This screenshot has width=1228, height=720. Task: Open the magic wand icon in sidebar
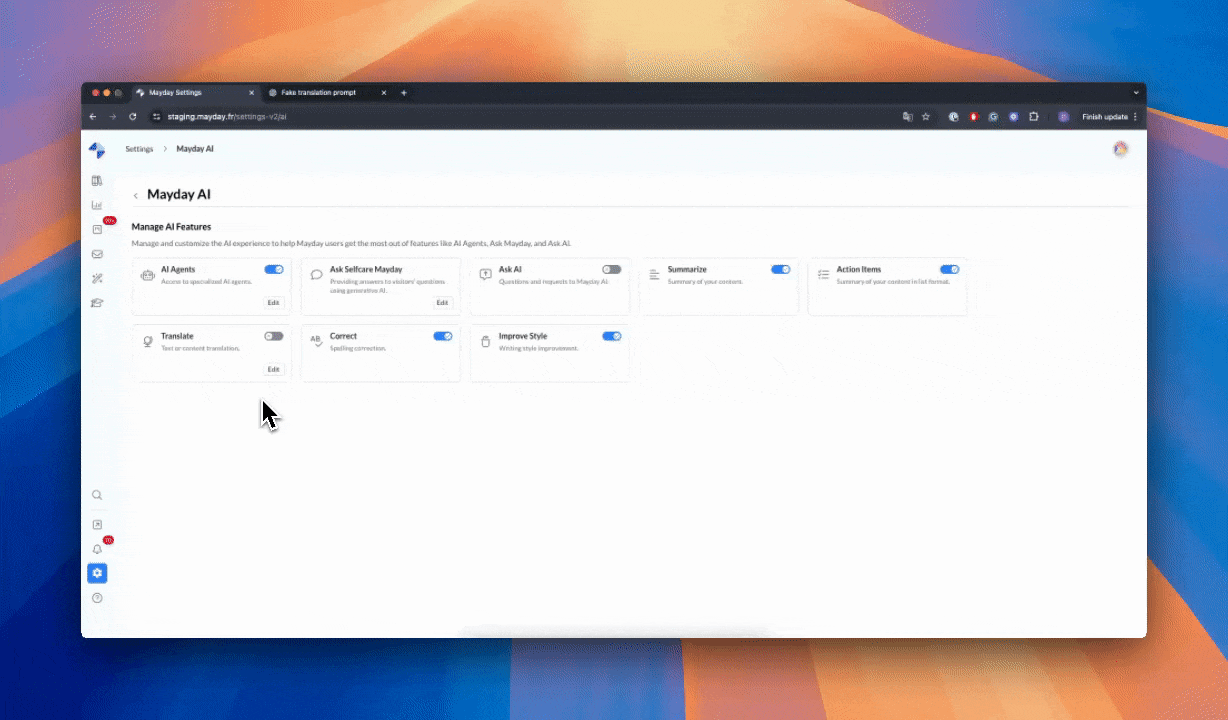coord(97,278)
